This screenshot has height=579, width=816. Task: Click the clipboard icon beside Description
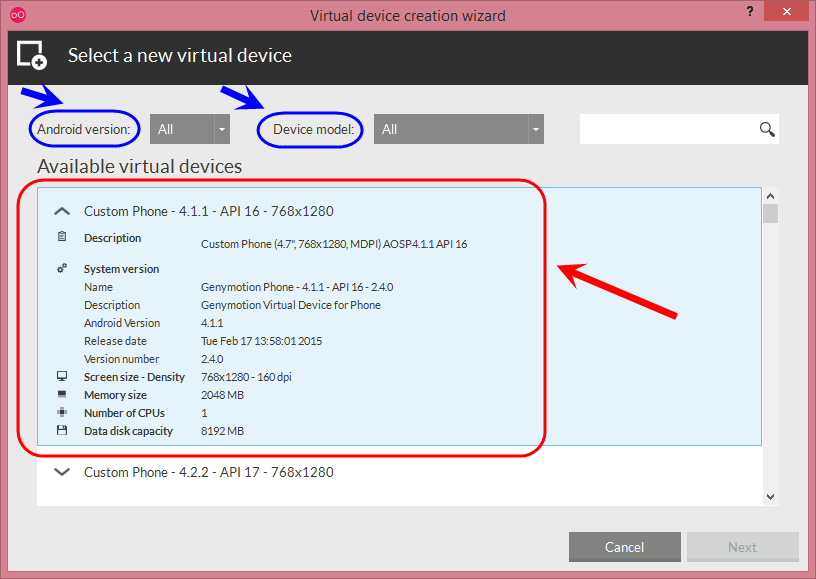62,237
